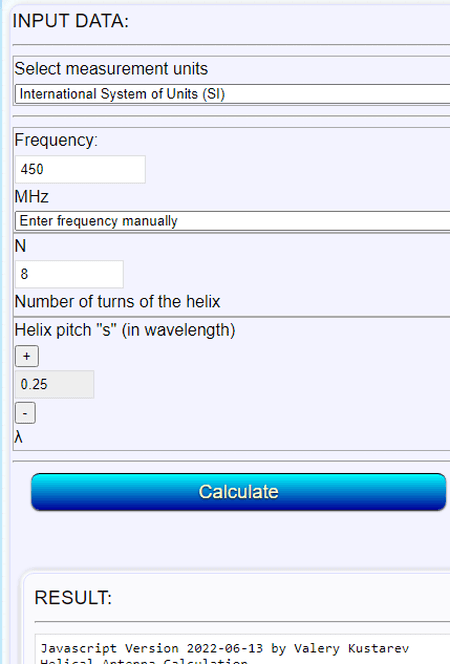Focus the N turns input field
Image resolution: width=450 pixels, height=664 pixels.
[69, 274]
